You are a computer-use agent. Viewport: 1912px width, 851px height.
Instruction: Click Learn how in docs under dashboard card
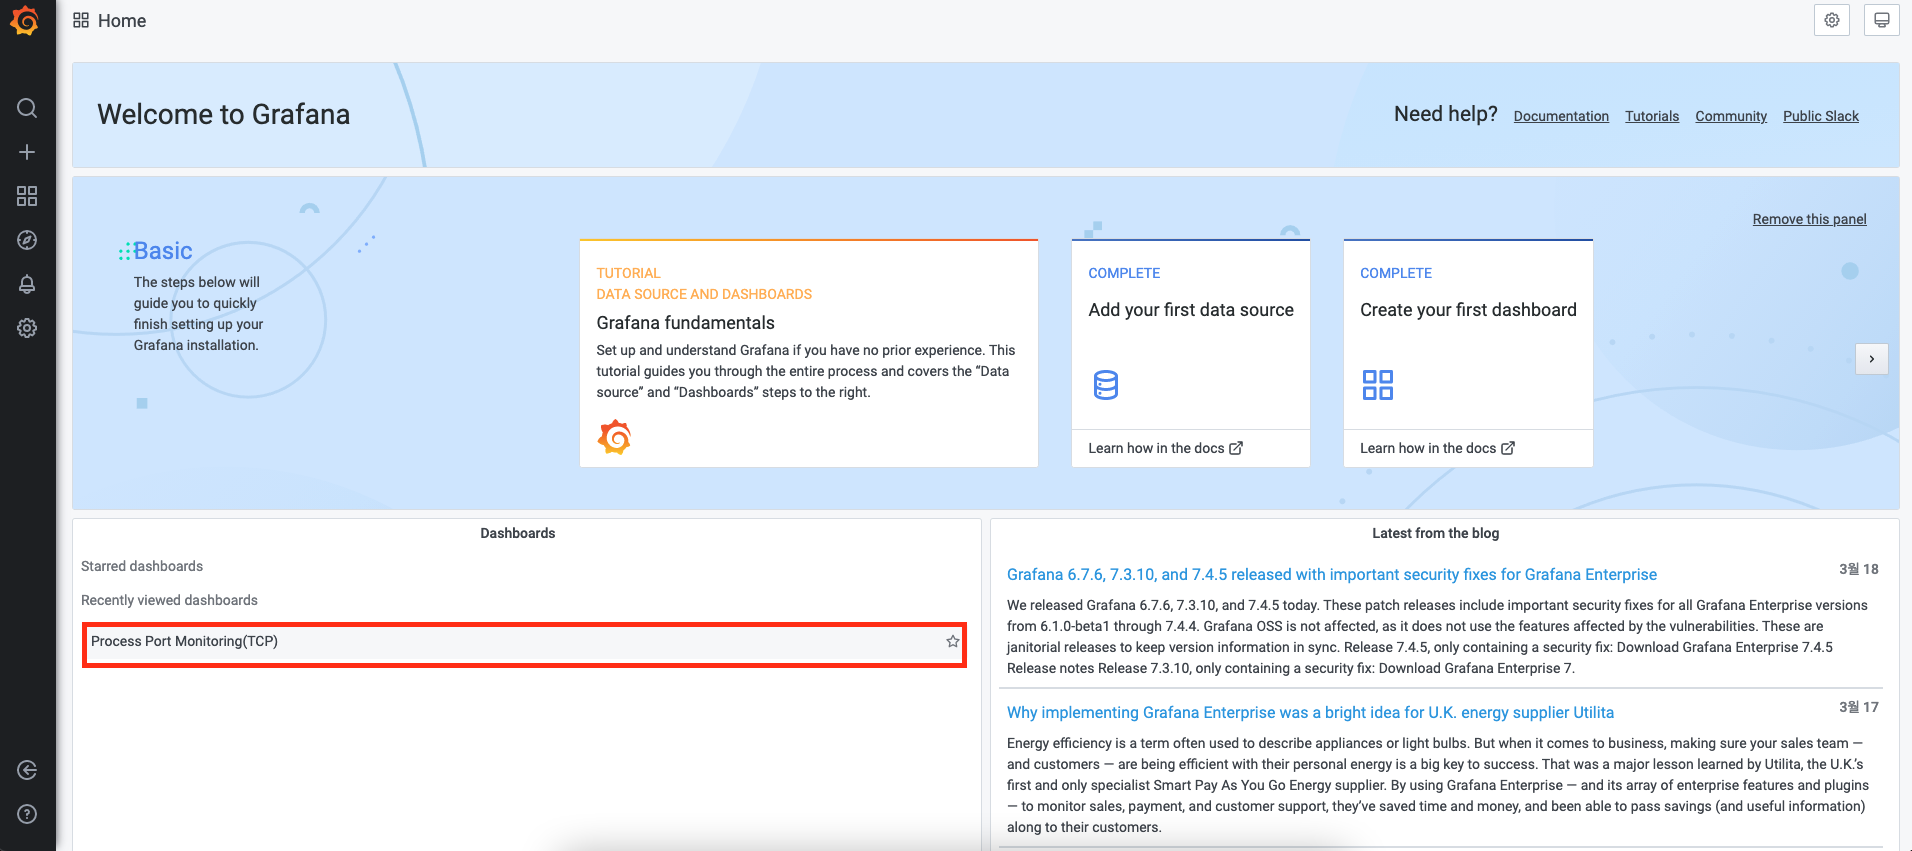coord(1437,448)
